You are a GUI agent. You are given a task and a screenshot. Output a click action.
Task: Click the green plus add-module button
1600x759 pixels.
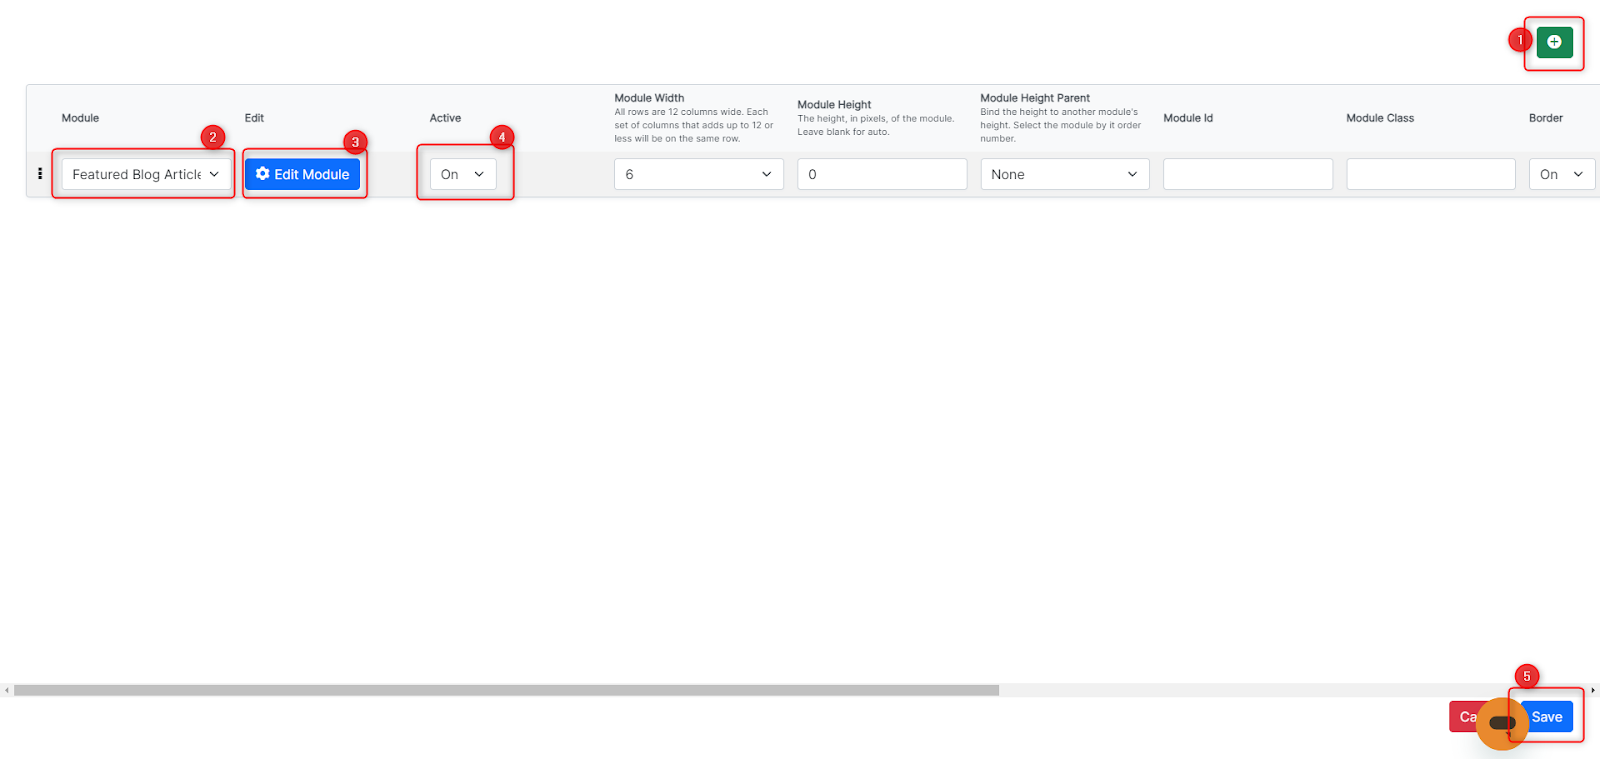1554,42
